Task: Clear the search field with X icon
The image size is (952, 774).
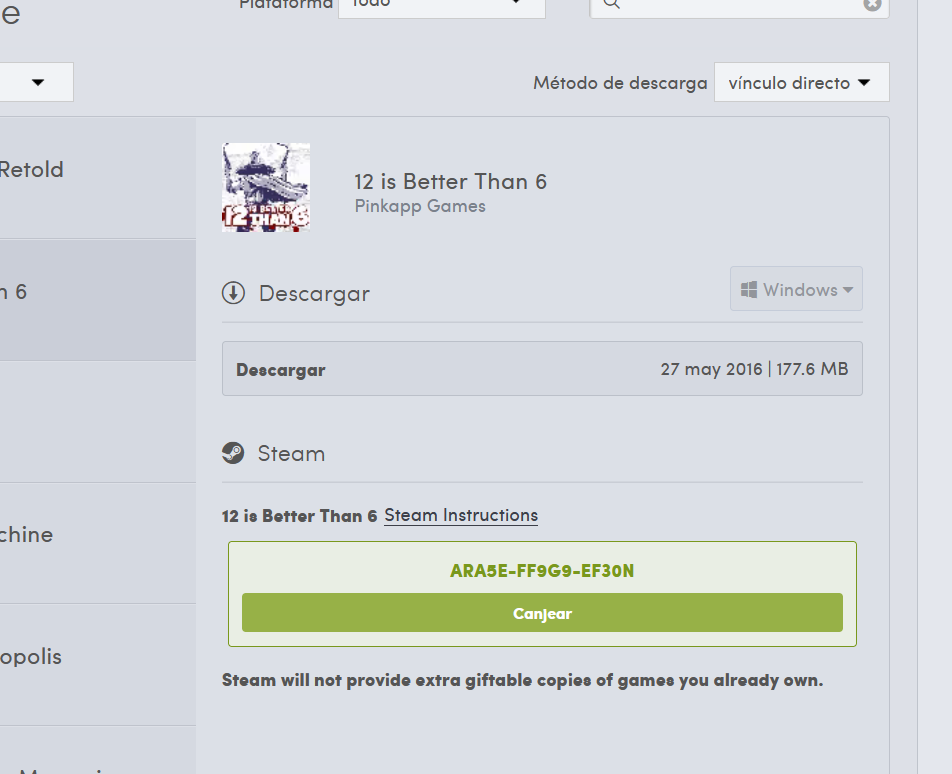Action: tap(872, 4)
